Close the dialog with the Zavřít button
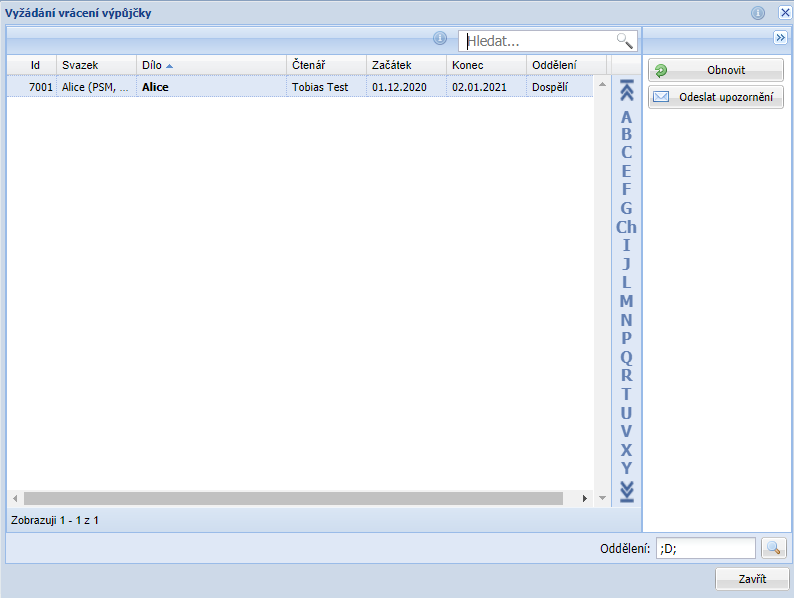 point(752,579)
